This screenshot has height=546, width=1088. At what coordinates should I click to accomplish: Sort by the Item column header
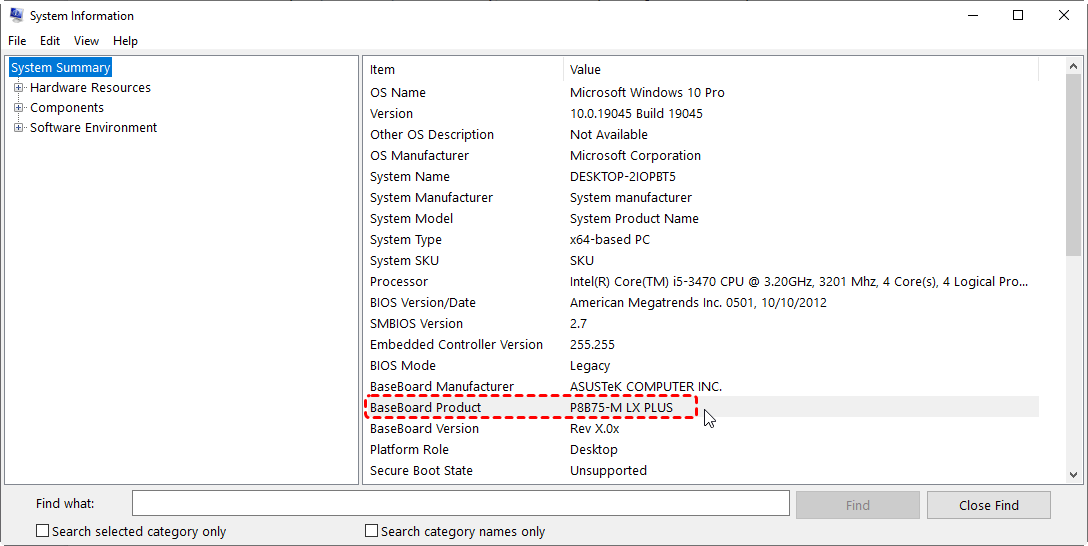(460, 69)
